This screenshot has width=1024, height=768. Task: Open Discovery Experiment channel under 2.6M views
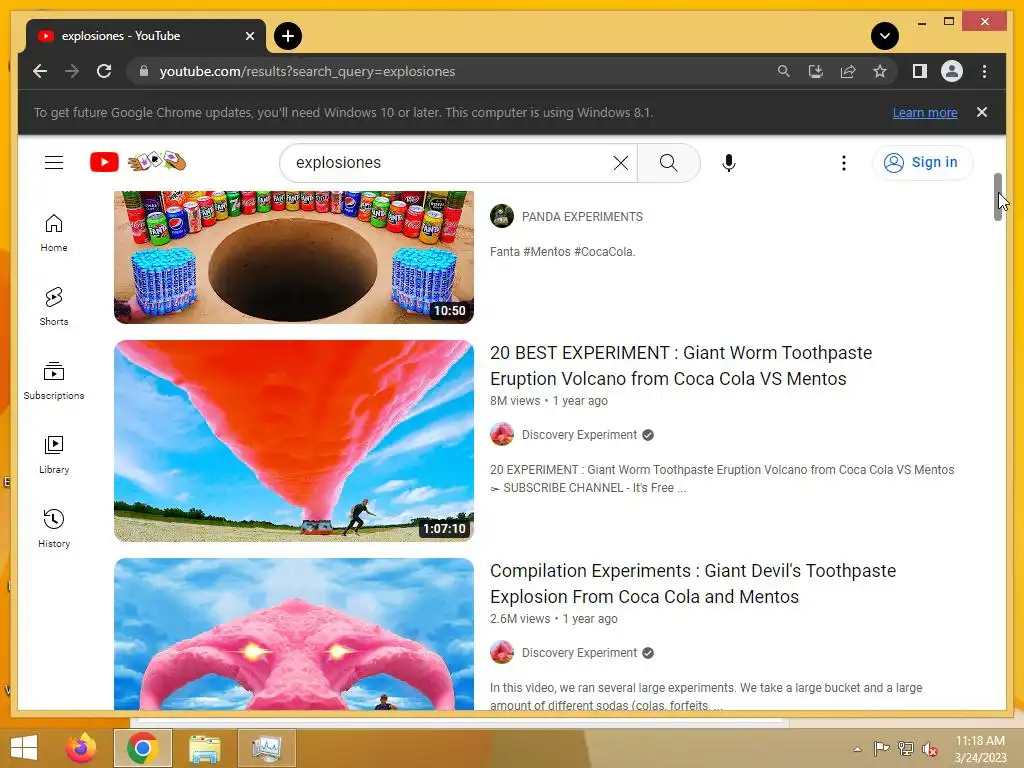click(579, 653)
